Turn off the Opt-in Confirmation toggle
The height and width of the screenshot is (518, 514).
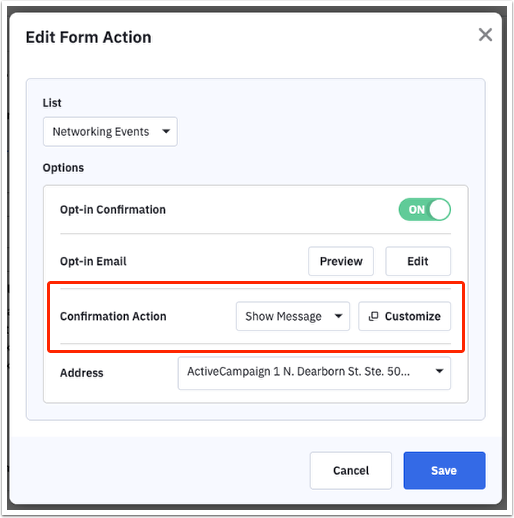click(x=425, y=210)
